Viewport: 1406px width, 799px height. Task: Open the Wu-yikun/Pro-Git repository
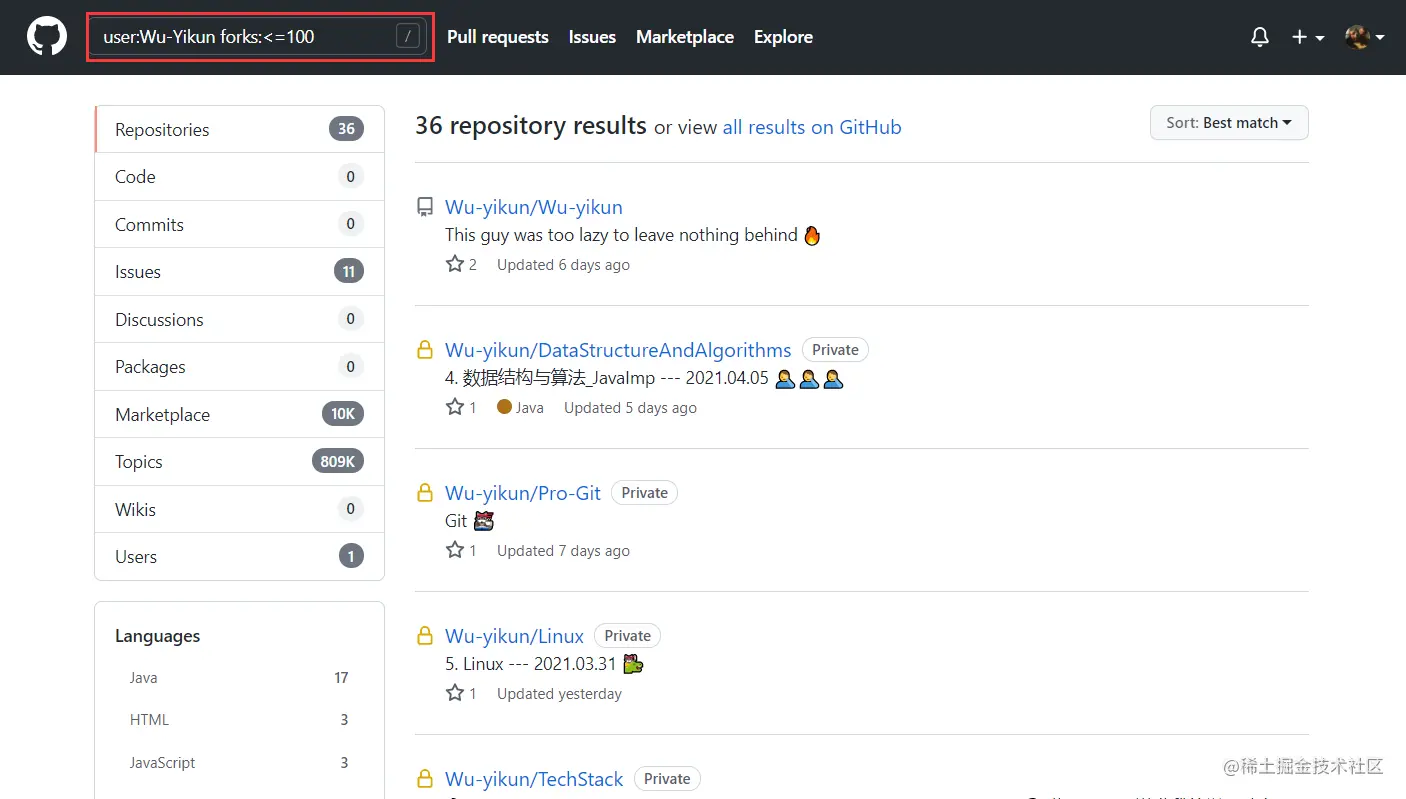pyautogui.click(x=523, y=493)
